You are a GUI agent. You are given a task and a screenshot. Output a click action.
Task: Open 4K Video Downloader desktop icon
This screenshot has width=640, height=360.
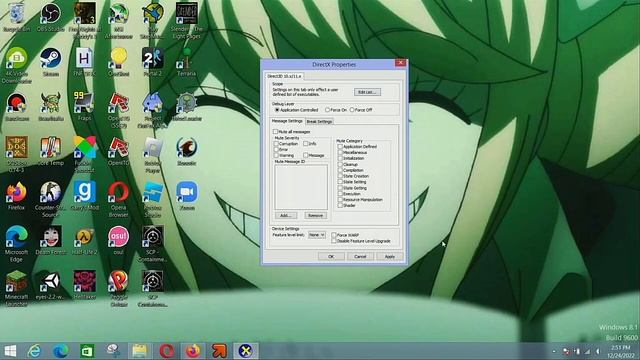(16, 65)
